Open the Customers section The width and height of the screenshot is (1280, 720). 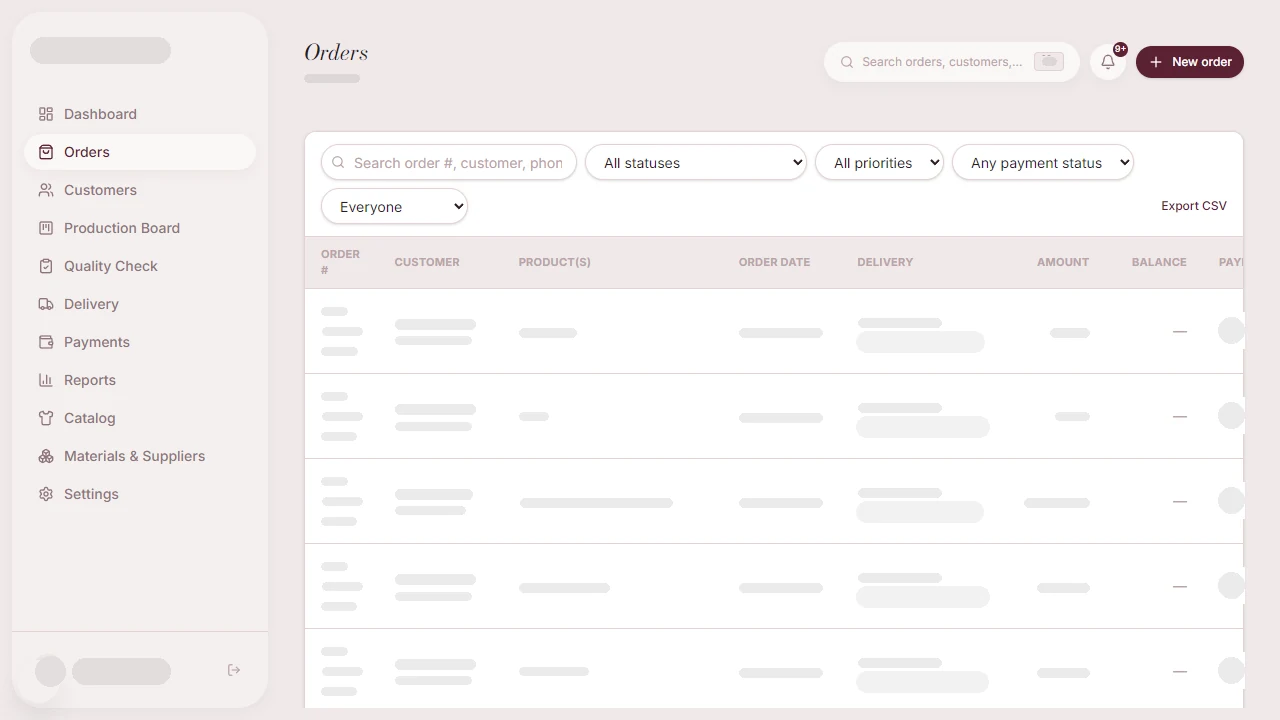(x=140, y=190)
